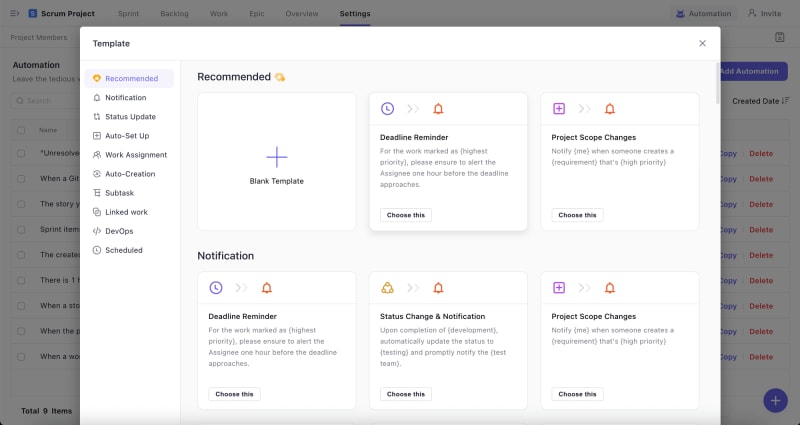Click the Invite button
800x425 pixels.
765,14
